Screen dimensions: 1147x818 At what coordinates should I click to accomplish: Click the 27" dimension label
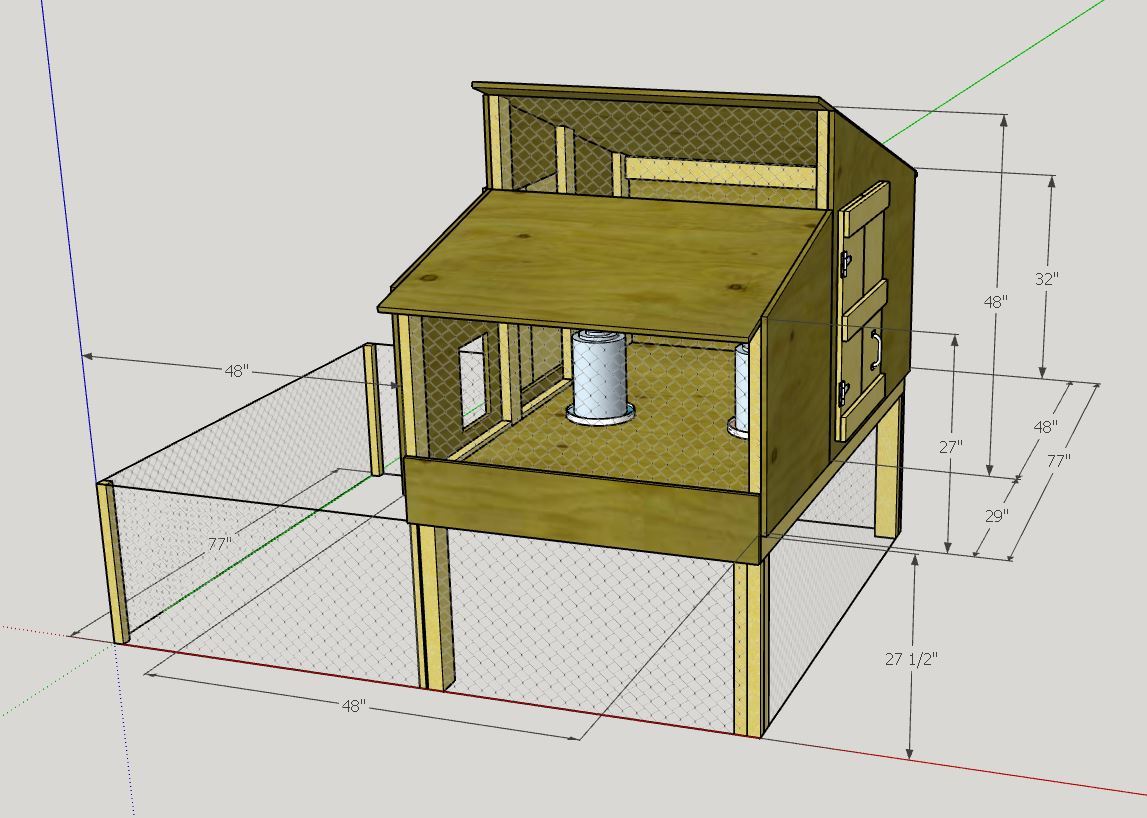(x=951, y=446)
